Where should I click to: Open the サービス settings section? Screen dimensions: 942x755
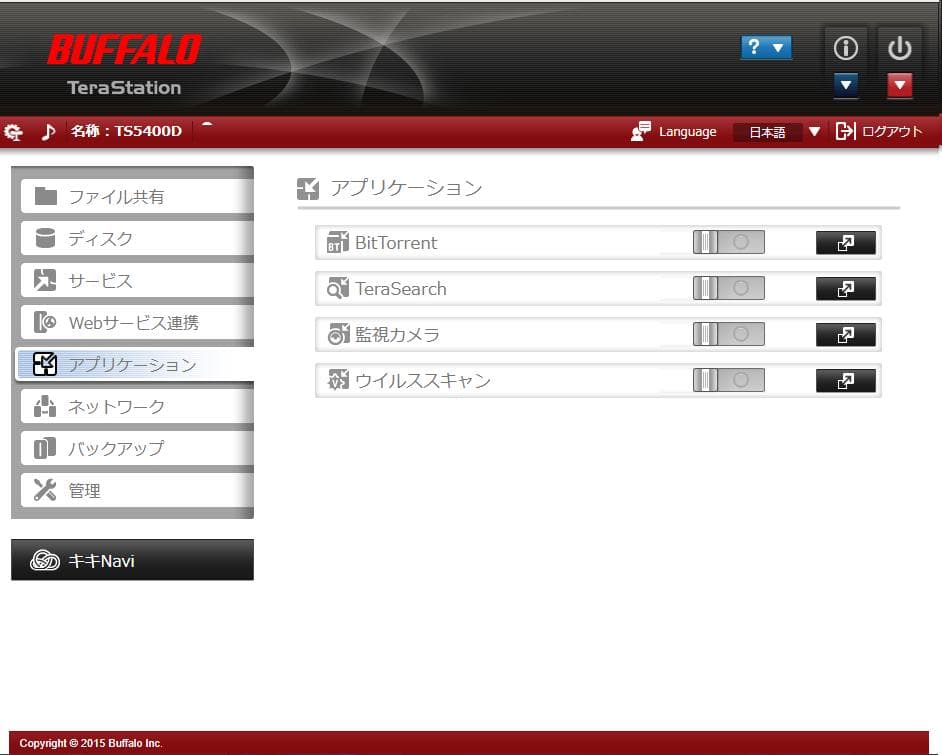pyautogui.click(x=45, y=280)
